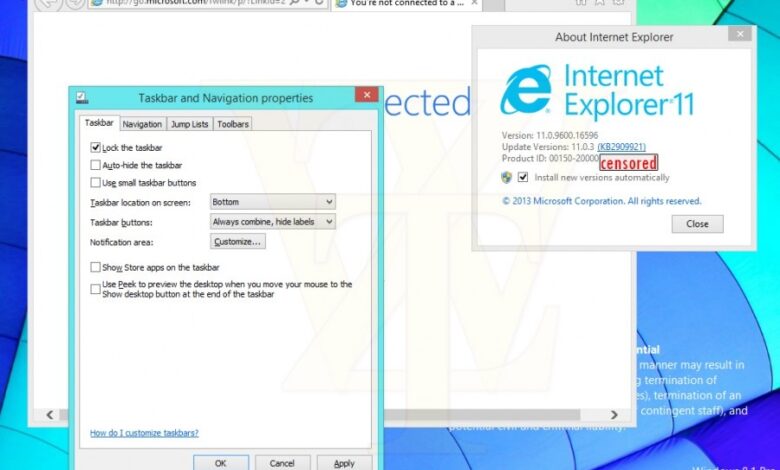Click the 'Taskbar and Navigation properties' title text
The image size is (780, 470).
[226, 98]
